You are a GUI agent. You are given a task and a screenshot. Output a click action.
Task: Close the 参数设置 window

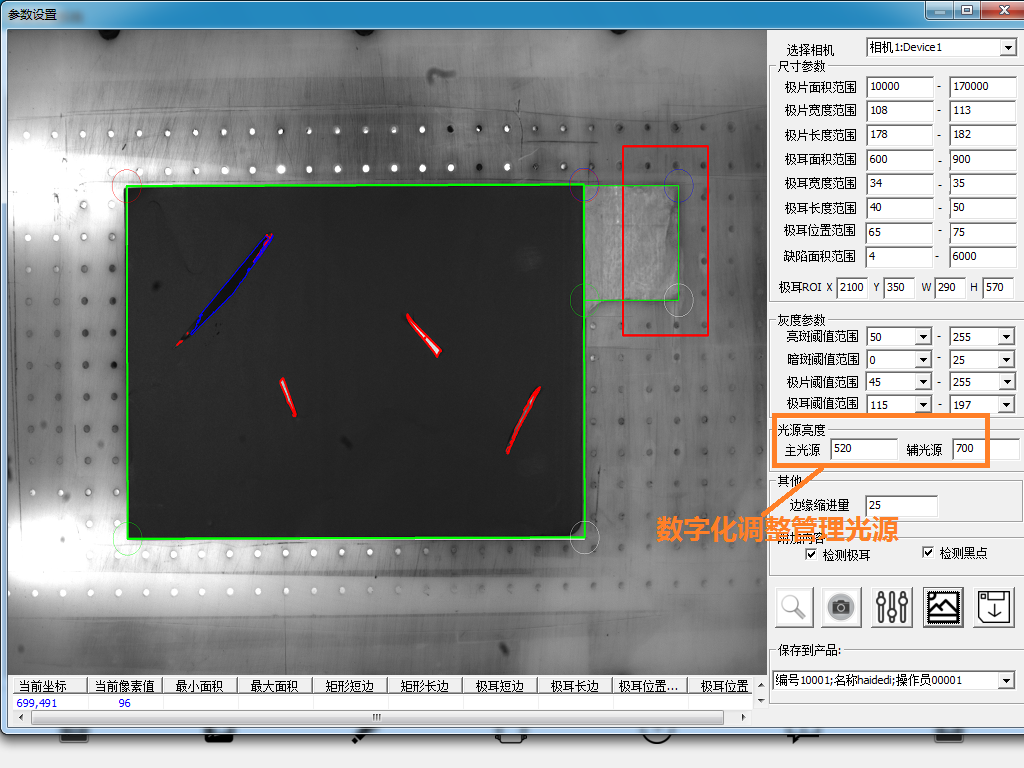point(1000,10)
